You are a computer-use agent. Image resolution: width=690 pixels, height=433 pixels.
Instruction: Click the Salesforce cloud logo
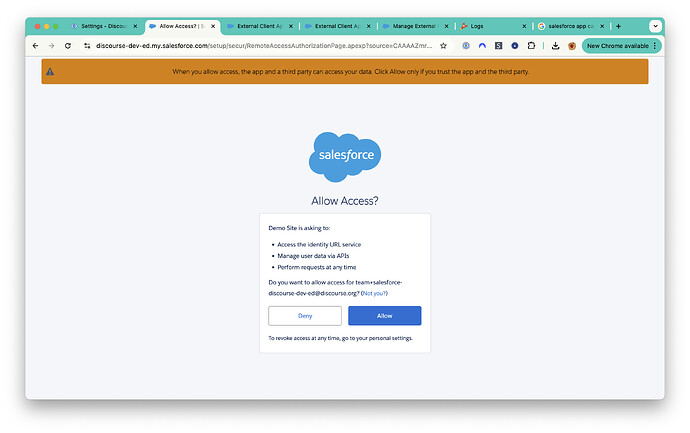click(345, 156)
